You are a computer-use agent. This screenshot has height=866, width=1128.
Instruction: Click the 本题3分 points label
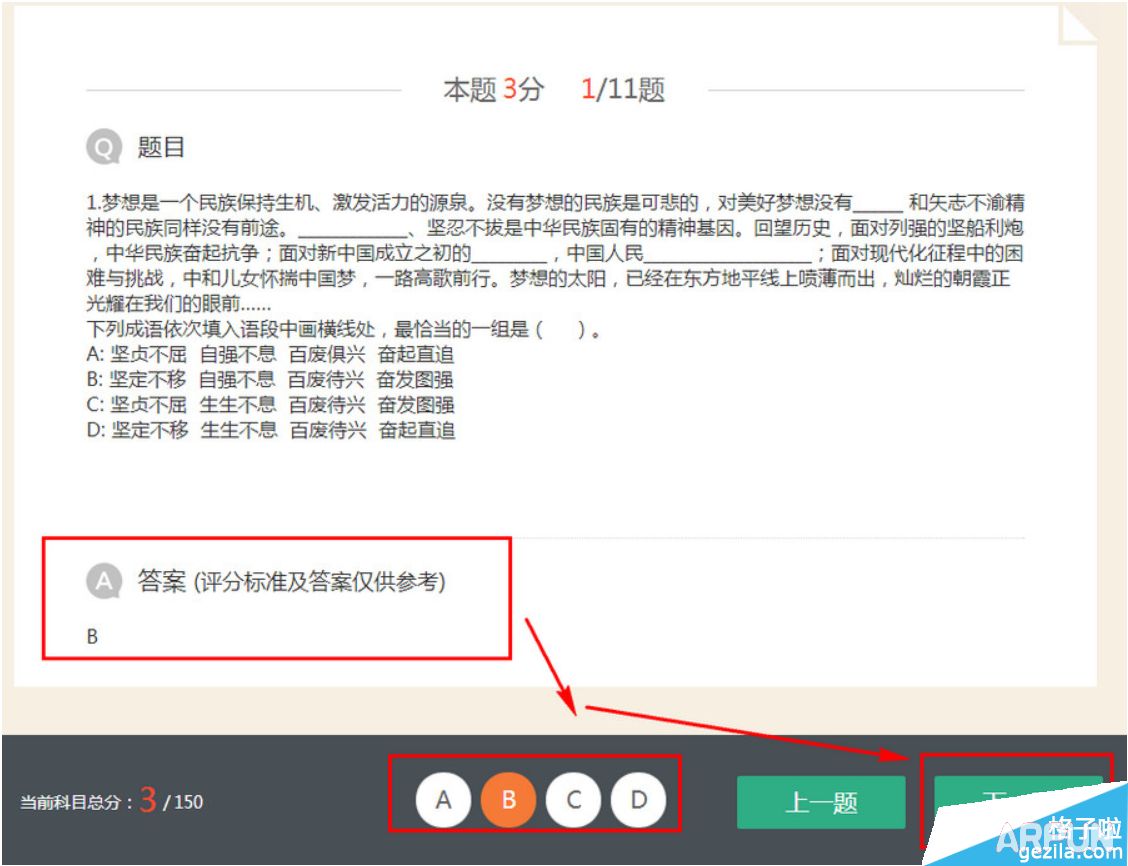tap(493, 90)
